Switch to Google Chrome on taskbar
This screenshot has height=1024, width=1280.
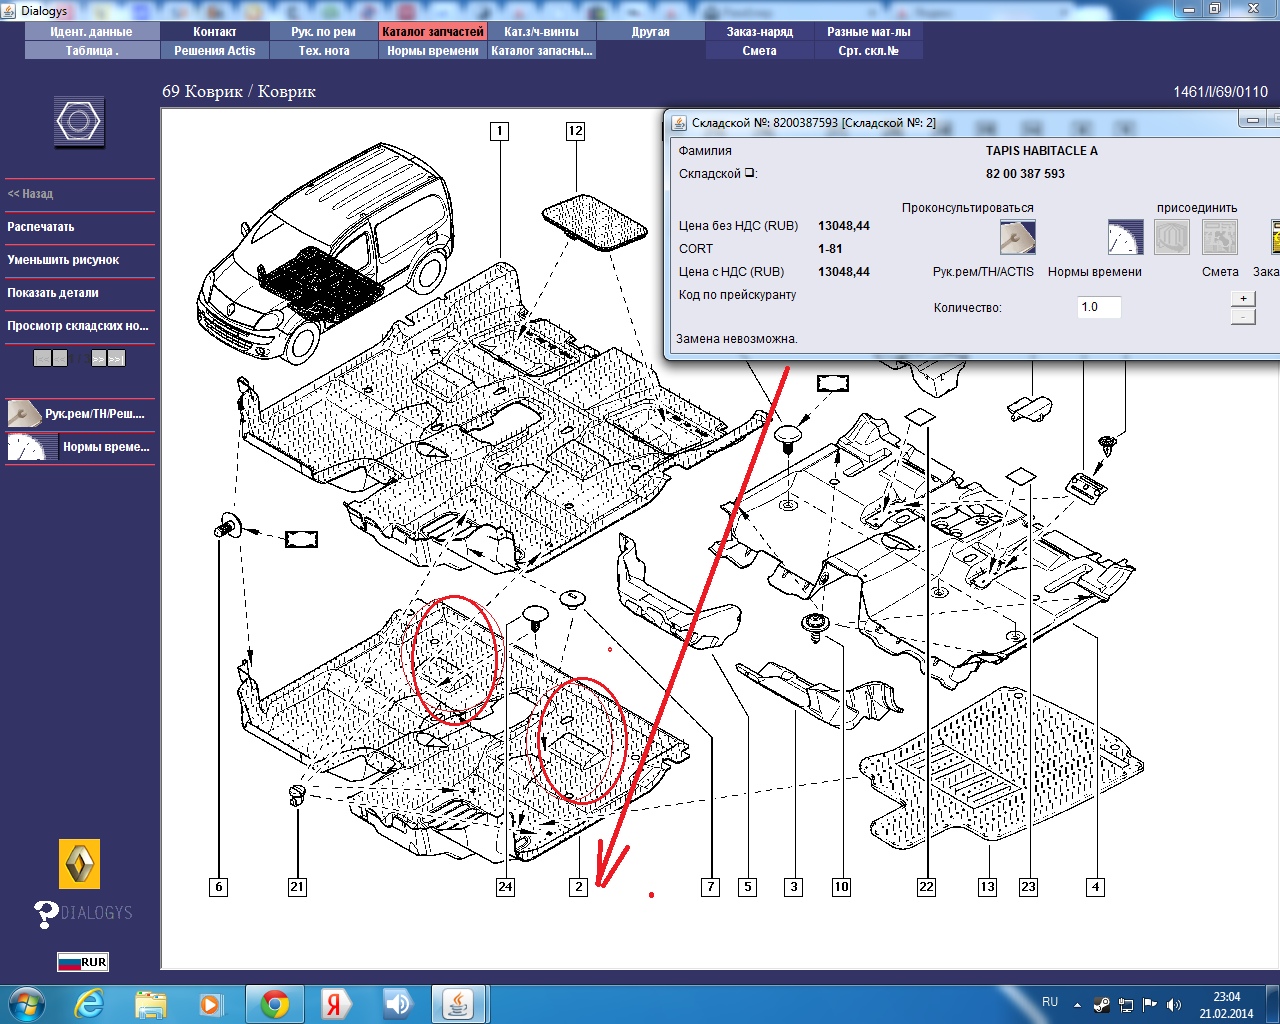(275, 1004)
